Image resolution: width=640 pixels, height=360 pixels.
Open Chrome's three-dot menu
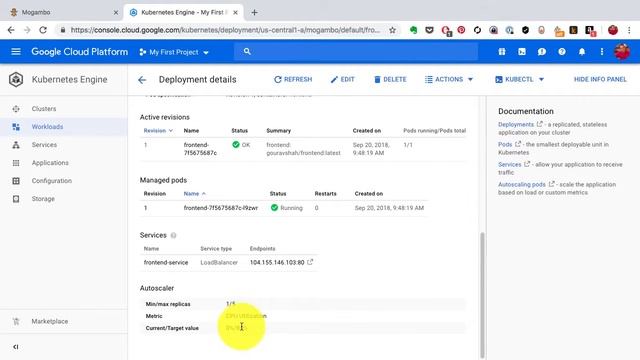click(x=629, y=30)
